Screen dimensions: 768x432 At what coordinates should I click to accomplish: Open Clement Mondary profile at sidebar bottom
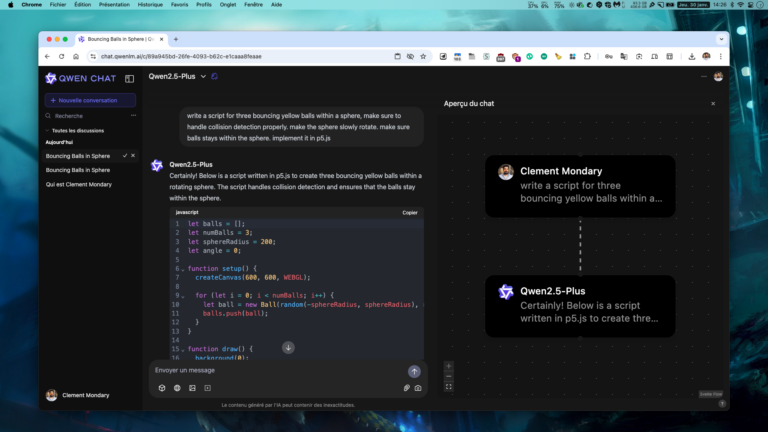(x=78, y=395)
